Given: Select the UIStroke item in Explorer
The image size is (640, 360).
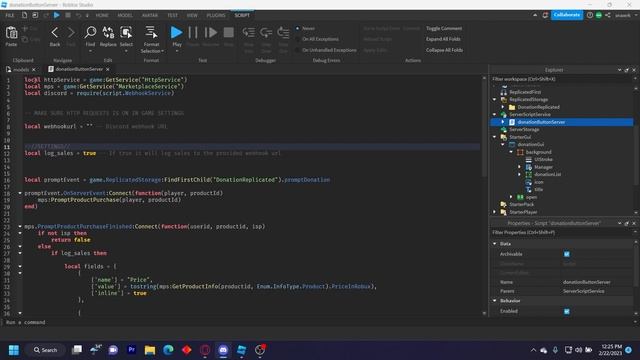Looking at the screenshot, I should click(x=543, y=159).
